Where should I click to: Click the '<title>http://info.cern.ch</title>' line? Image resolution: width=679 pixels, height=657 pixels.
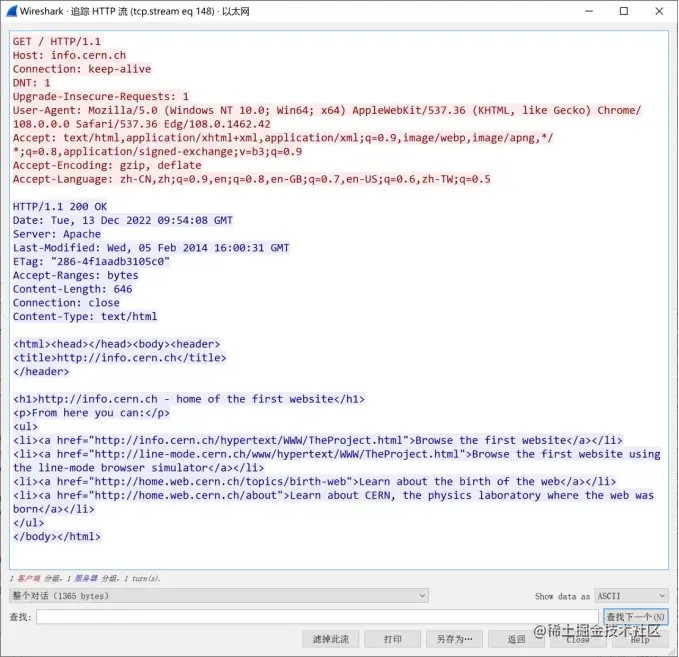click(x=120, y=358)
